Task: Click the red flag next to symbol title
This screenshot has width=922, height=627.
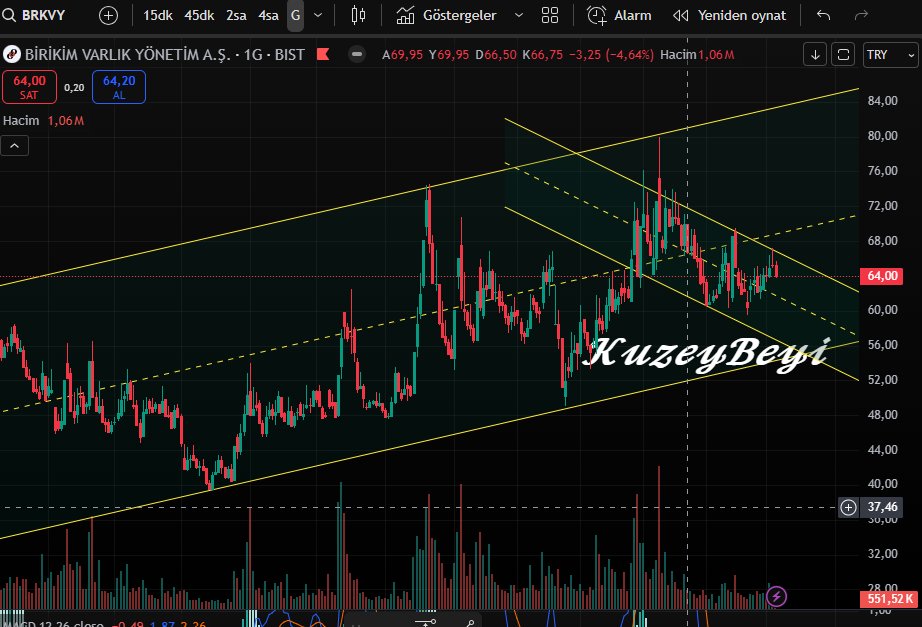Action: tap(323, 55)
